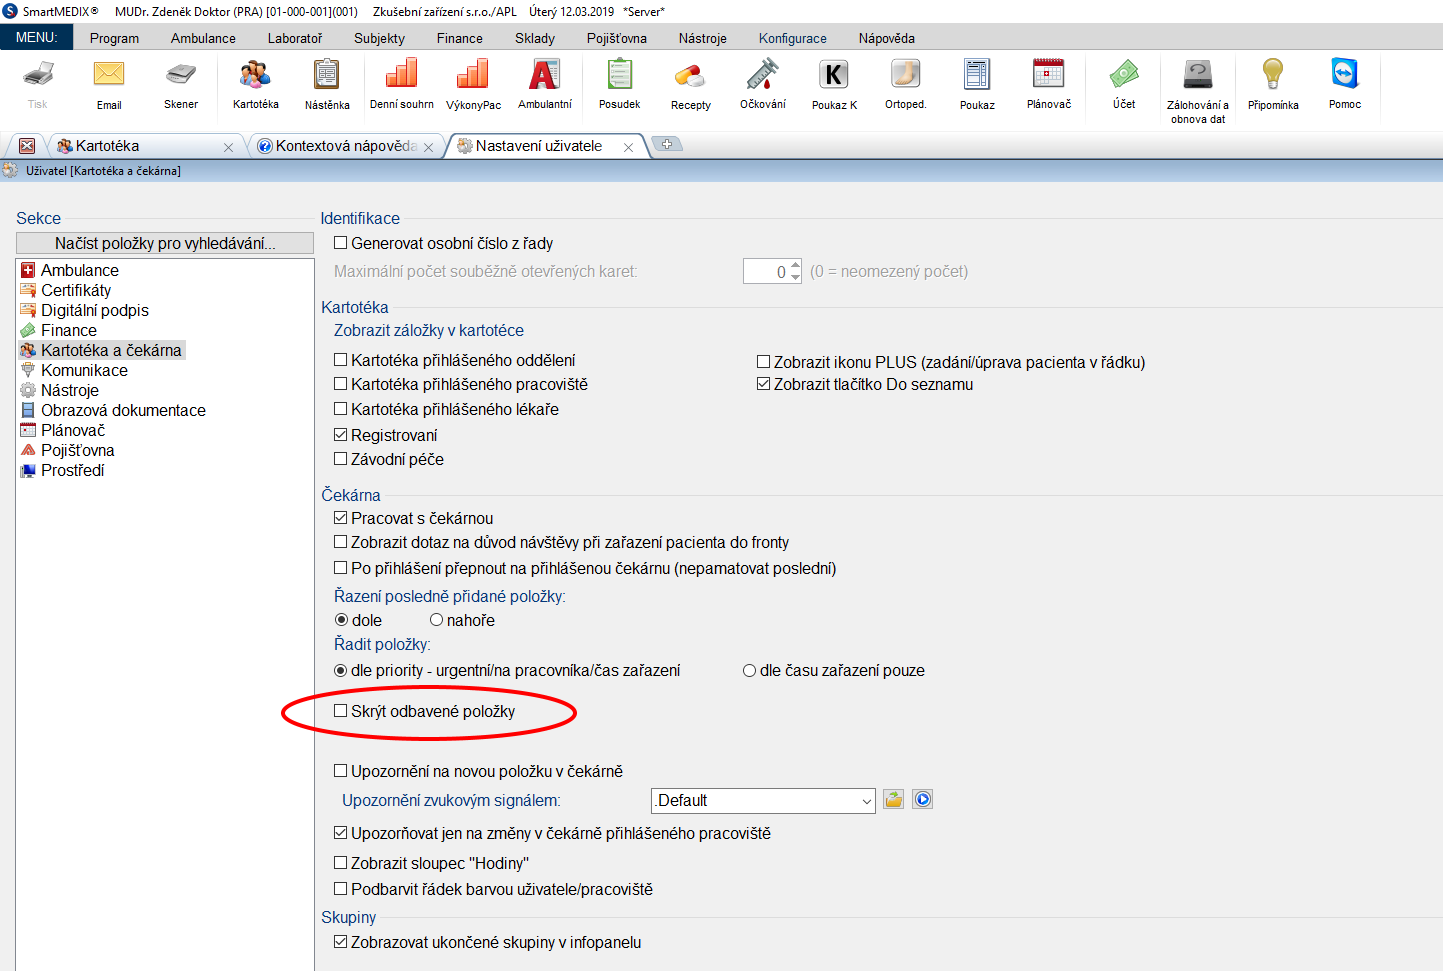1443x971 pixels.
Task: Select the nahoře radio button
Action: 436,620
